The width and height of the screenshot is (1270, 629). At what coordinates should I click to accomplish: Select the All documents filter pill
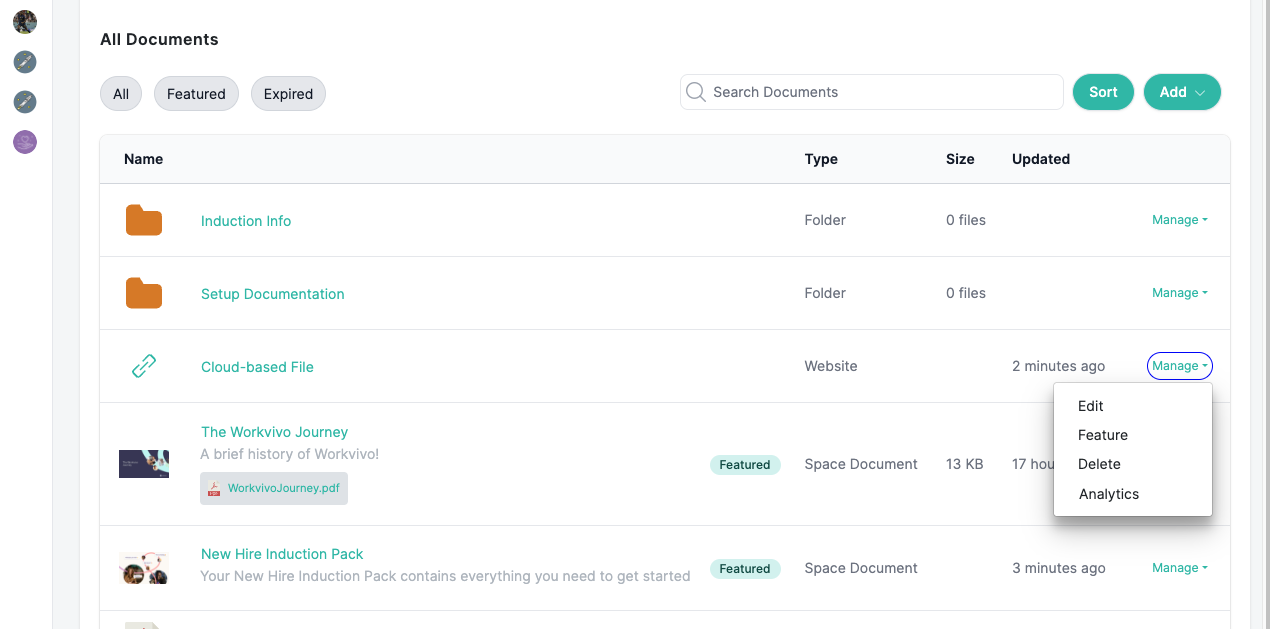point(120,93)
